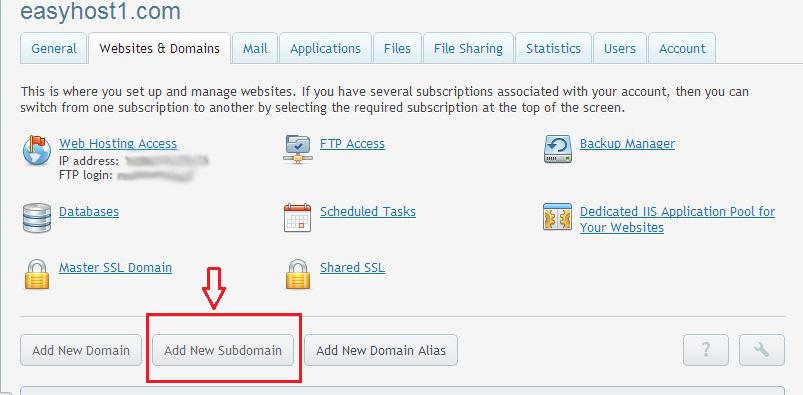Click the Add New Subdomain button
Viewport: 803px width, 395px height.
click(x=223, y=350)
